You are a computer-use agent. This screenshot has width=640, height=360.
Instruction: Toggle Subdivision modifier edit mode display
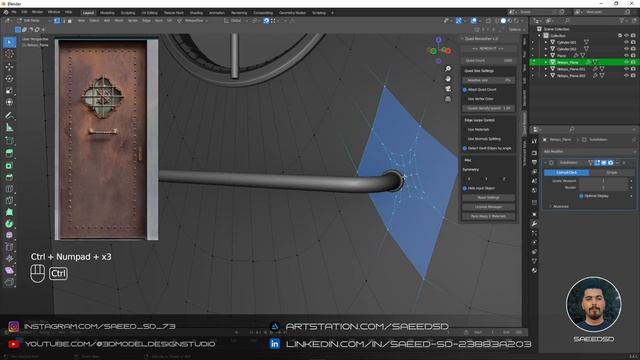[597, 162]
